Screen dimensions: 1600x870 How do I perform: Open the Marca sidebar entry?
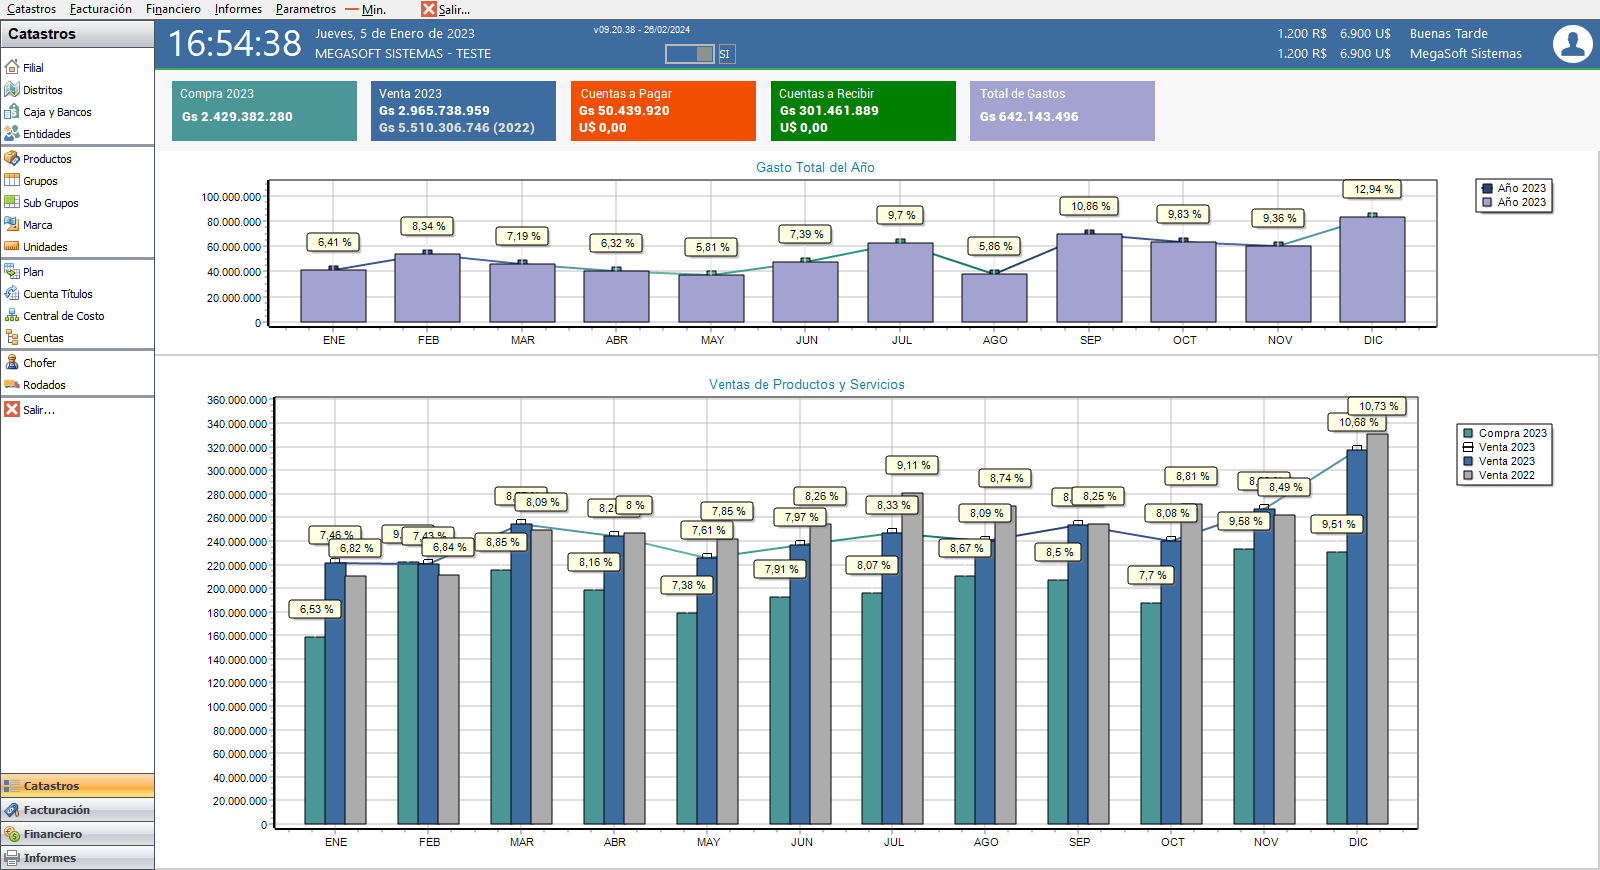pyautogui.click(x=28, y=225)
